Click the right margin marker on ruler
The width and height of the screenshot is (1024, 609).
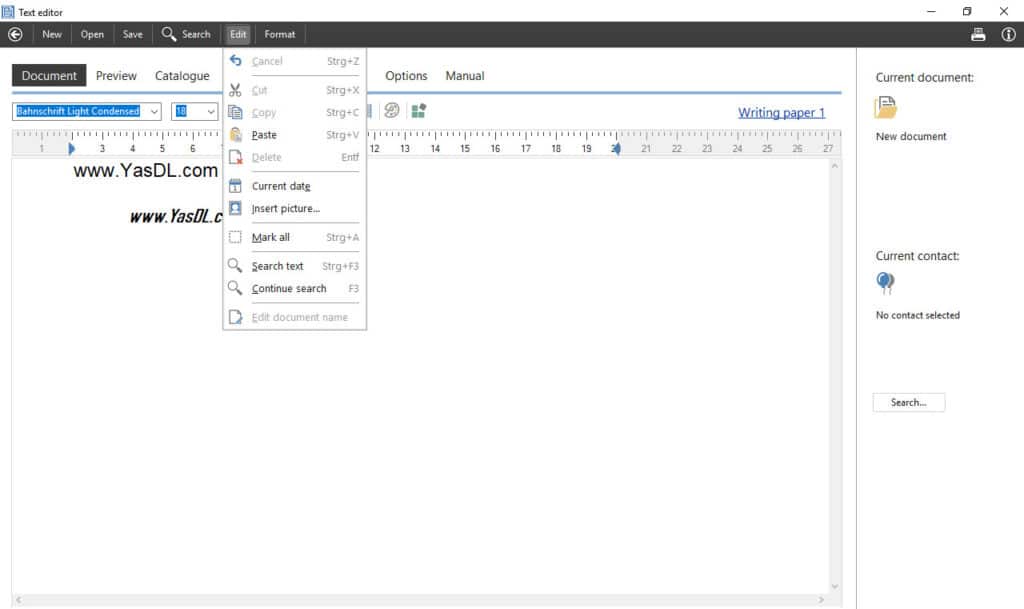pos(616,149)
